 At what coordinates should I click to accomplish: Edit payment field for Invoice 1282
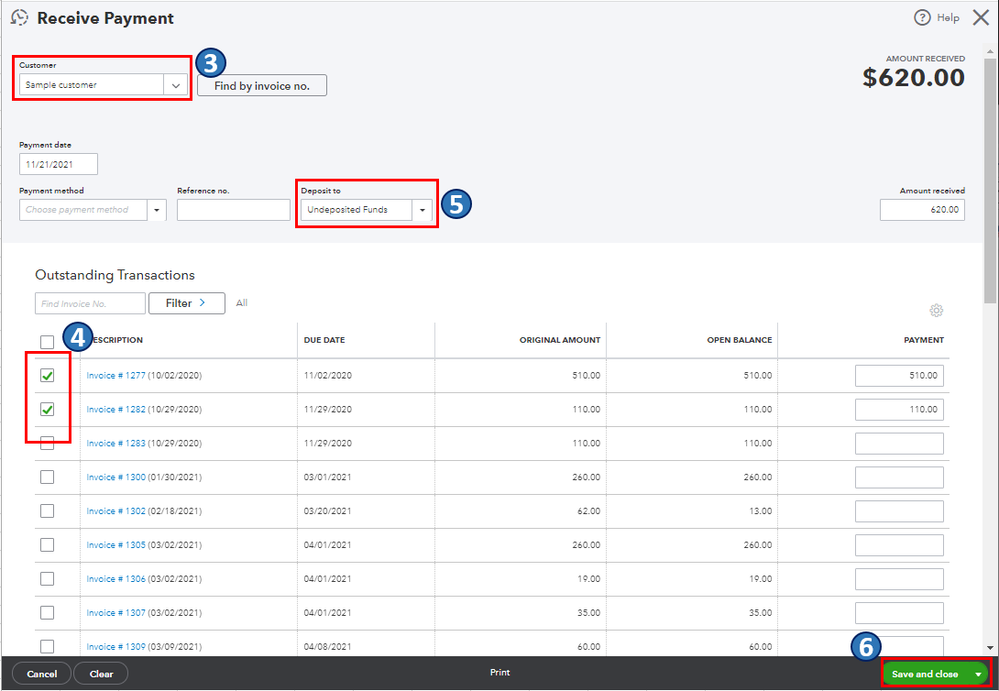899,410
